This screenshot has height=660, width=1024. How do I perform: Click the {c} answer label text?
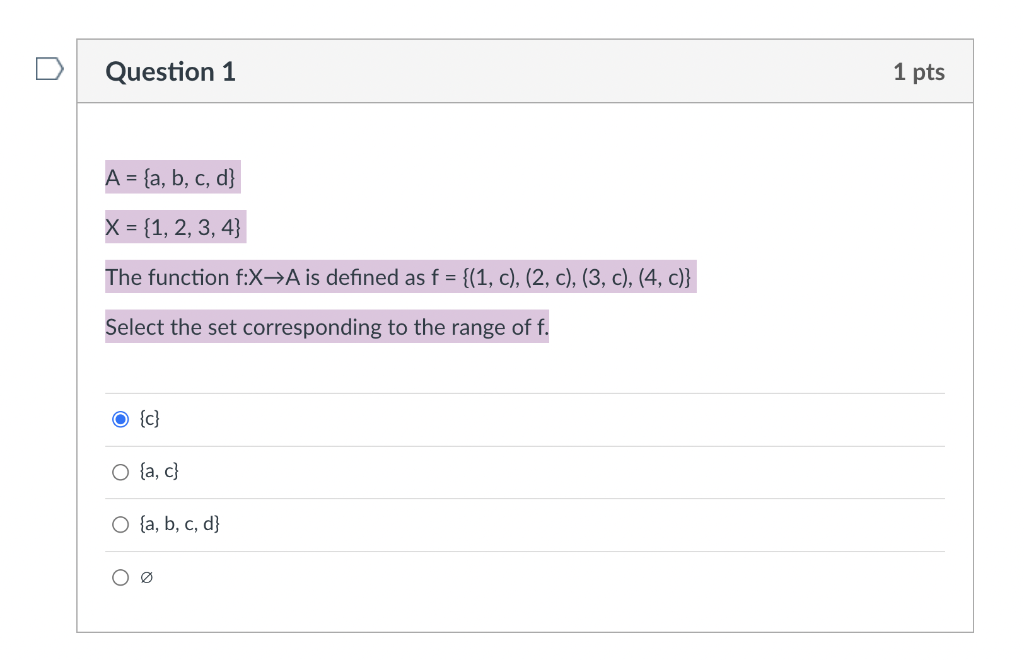pos(150,418)
